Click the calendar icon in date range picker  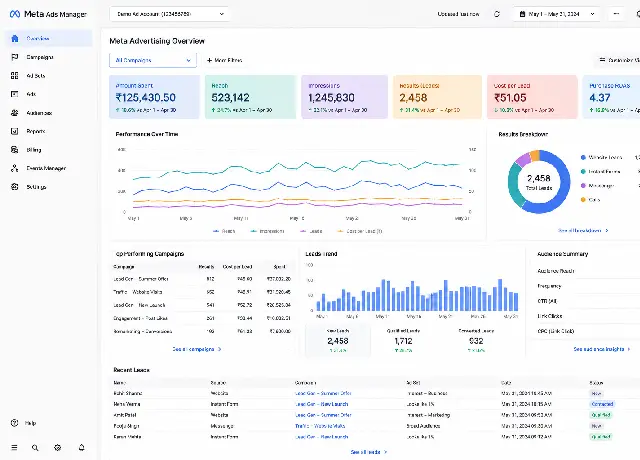(522, 14)
